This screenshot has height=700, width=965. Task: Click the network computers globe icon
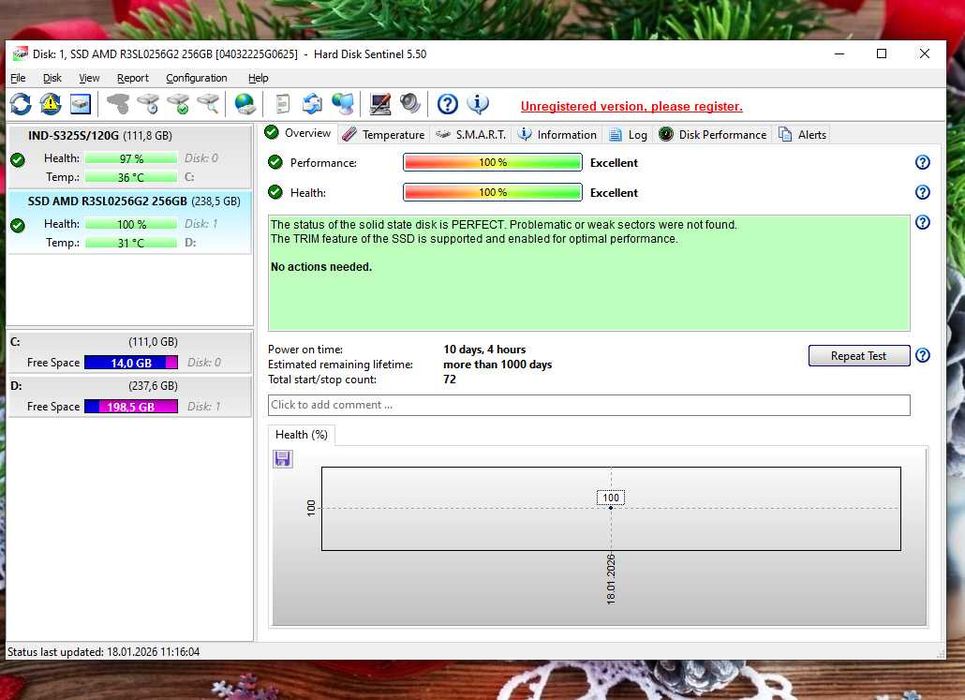click(x=343, y=104)
